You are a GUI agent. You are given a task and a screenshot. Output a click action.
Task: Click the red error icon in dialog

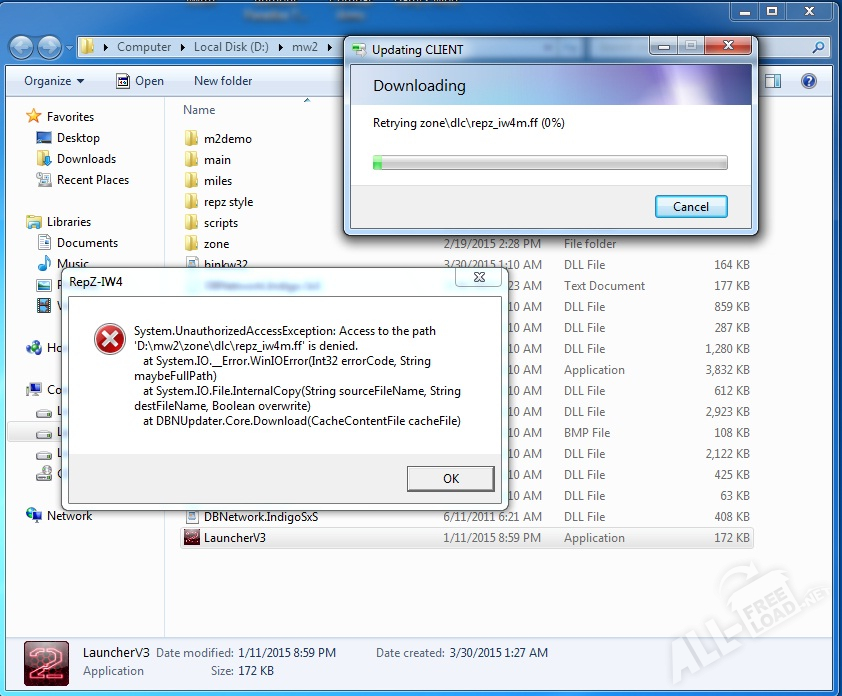(x=108, y=339)
